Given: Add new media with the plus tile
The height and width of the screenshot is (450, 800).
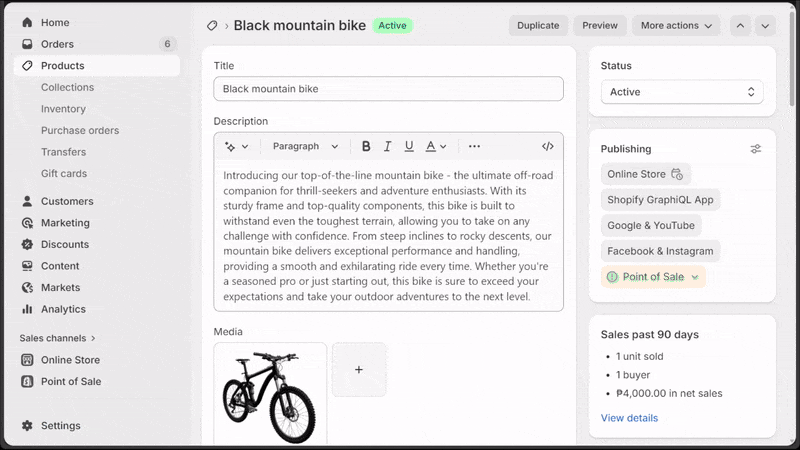Looking at the screenshot, I should (359, 369).
